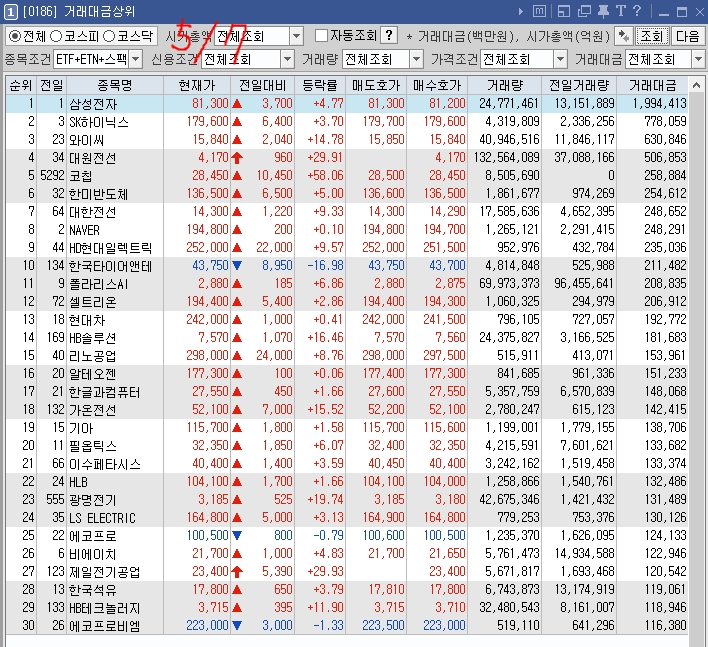Click the title bar play arrow icon

[521, 11]
